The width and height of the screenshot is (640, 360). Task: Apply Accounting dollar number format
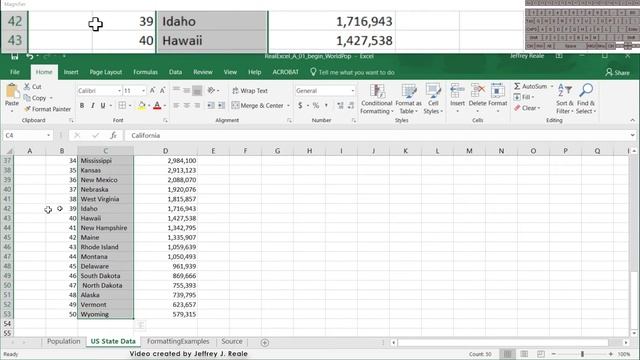(x=300, y=106)
